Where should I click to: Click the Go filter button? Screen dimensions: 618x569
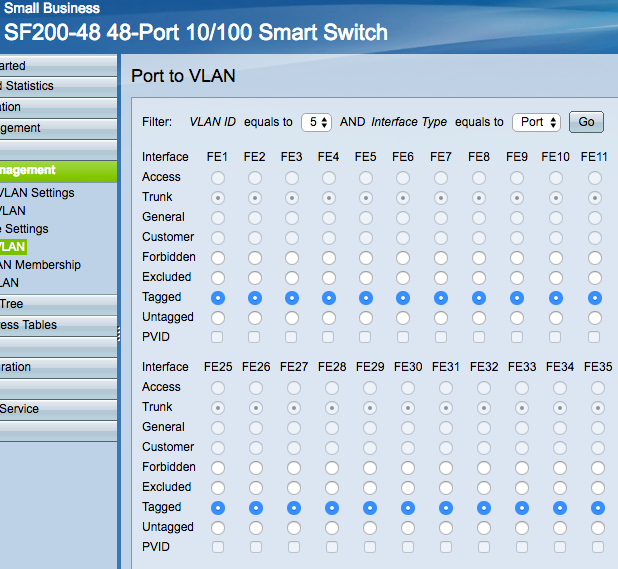point(586,122)
